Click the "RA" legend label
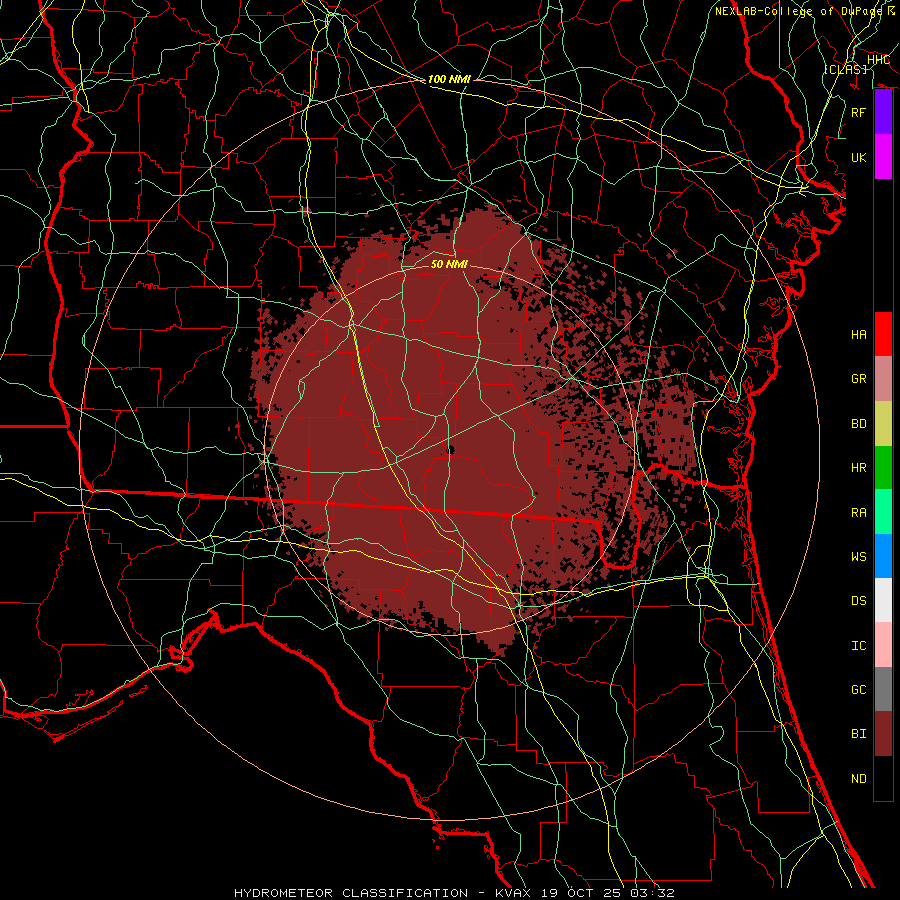The height and width of the screenshot is (900, 900). tap(858, 513)
